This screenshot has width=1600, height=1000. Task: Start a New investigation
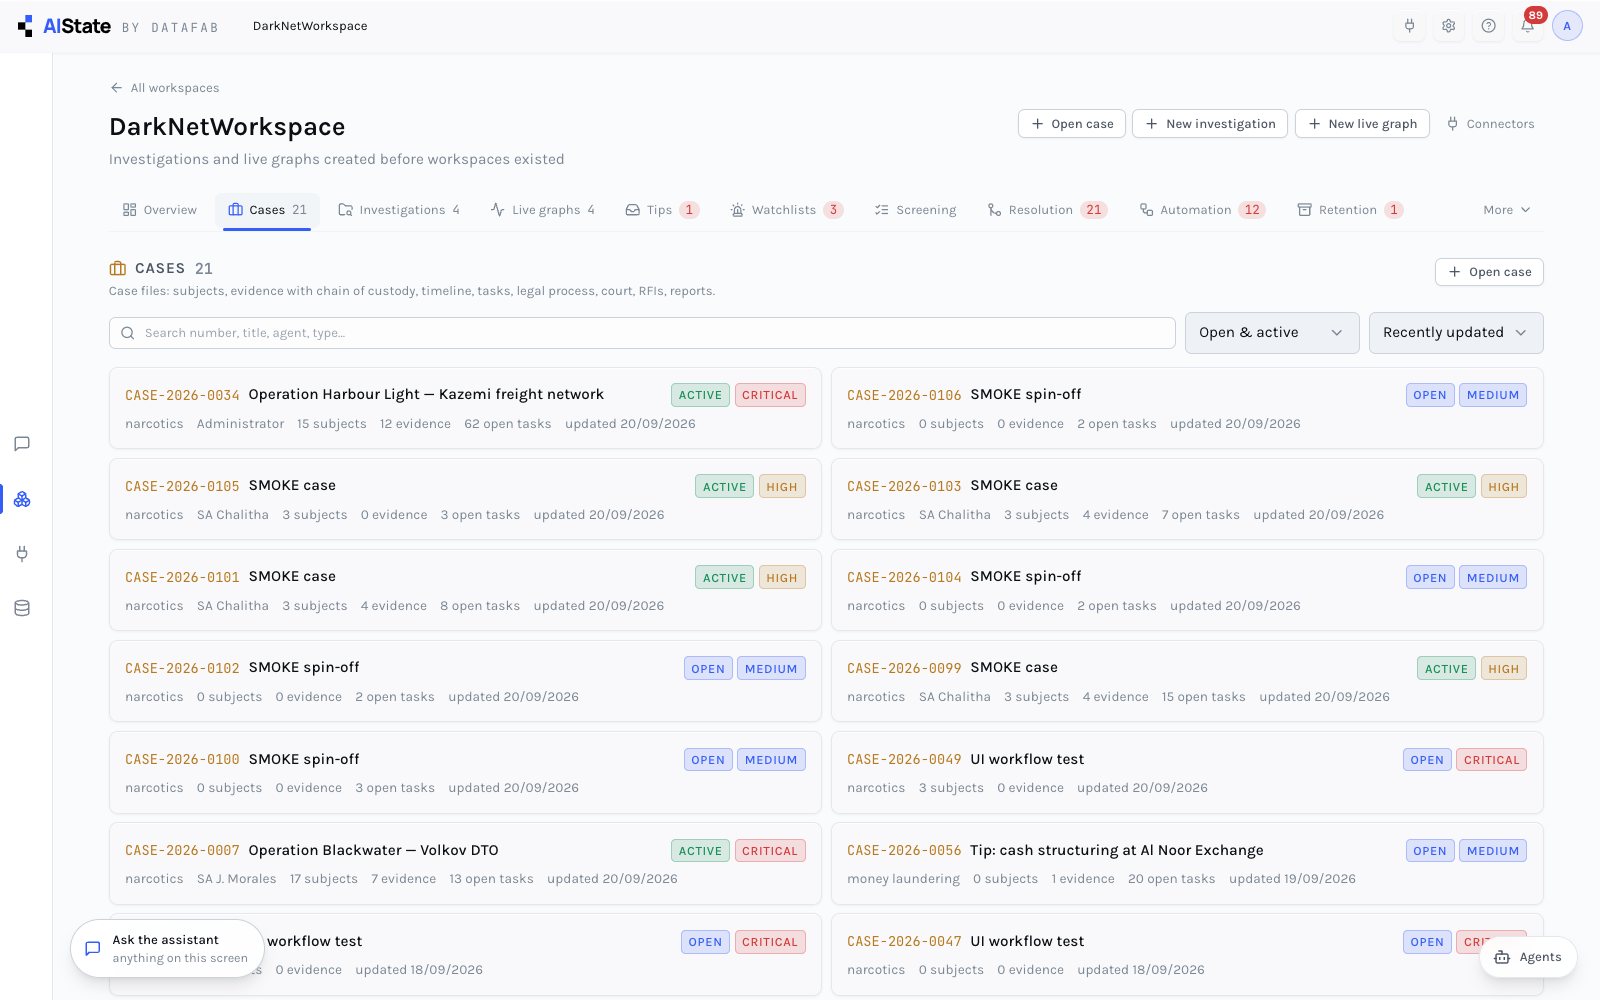coord(1210,124)
